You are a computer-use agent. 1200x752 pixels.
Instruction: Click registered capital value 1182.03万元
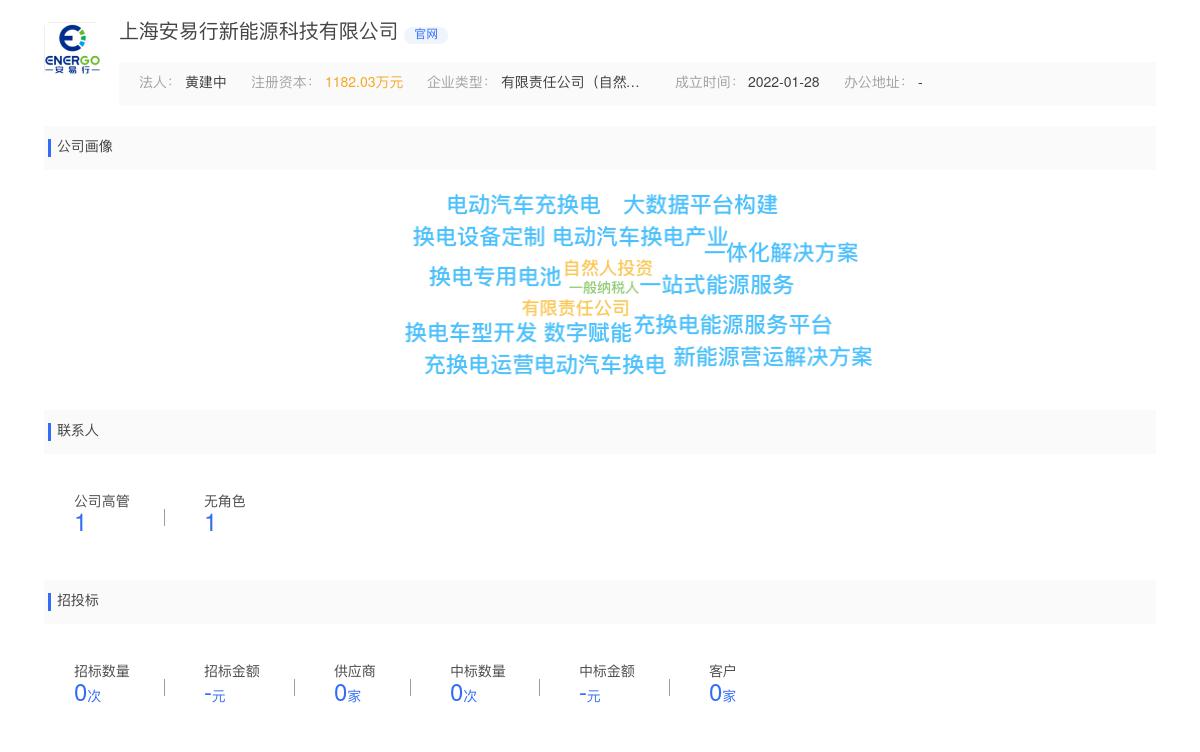(x=363, y=82)
